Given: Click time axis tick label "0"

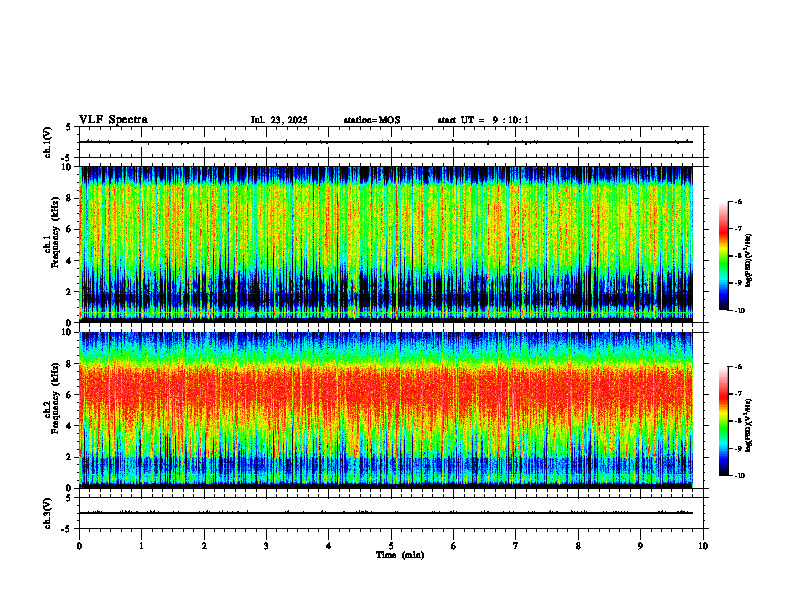Looking at the screenshot, I should [79, 546].
